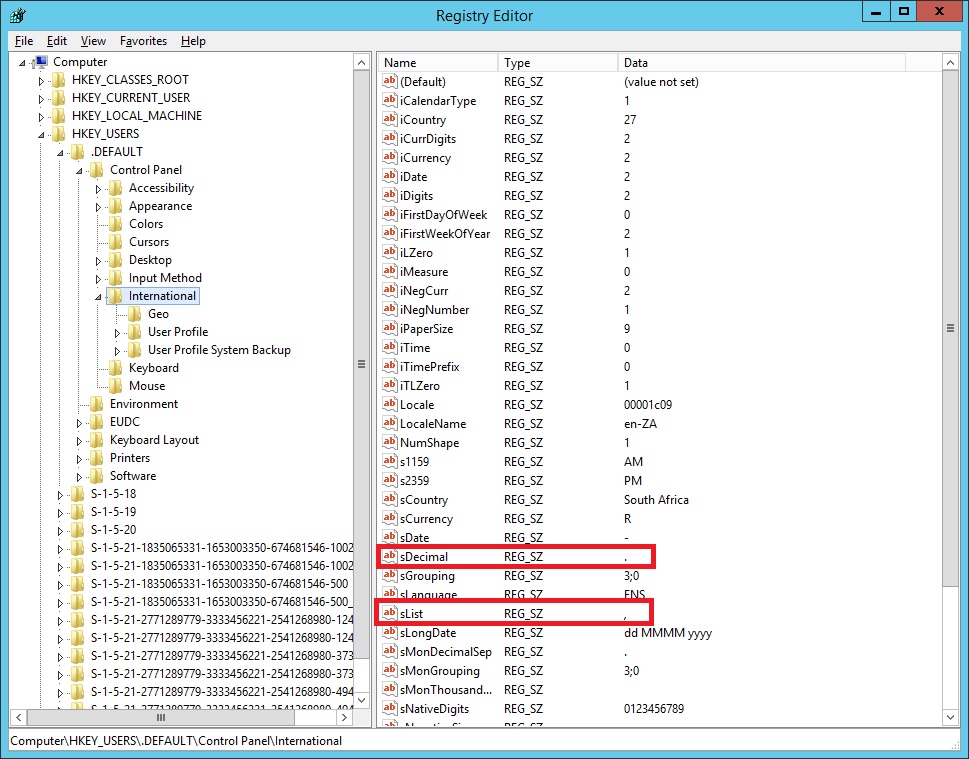Collapse the HKEY_USERS key
The height and width of the screenshot is (759, 969).
pyautogui.click(x=41, y=135)
